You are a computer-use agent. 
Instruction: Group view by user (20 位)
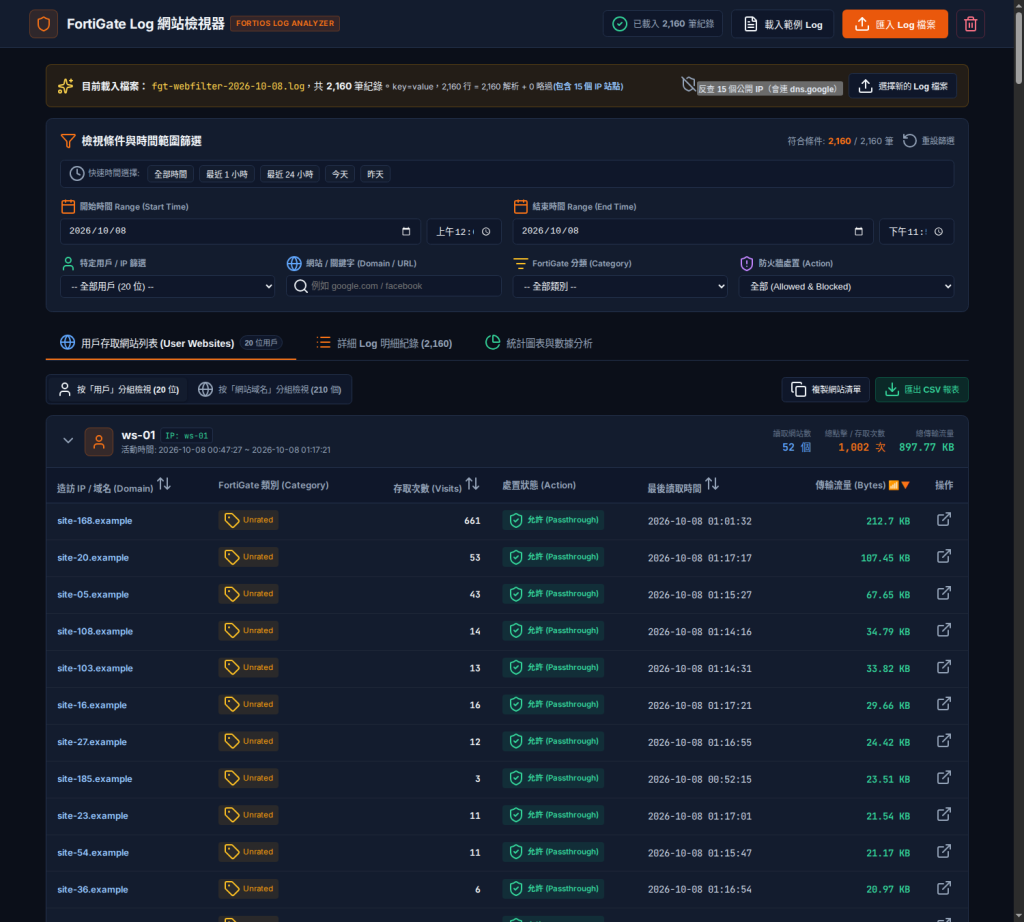[x=118, y=390]
